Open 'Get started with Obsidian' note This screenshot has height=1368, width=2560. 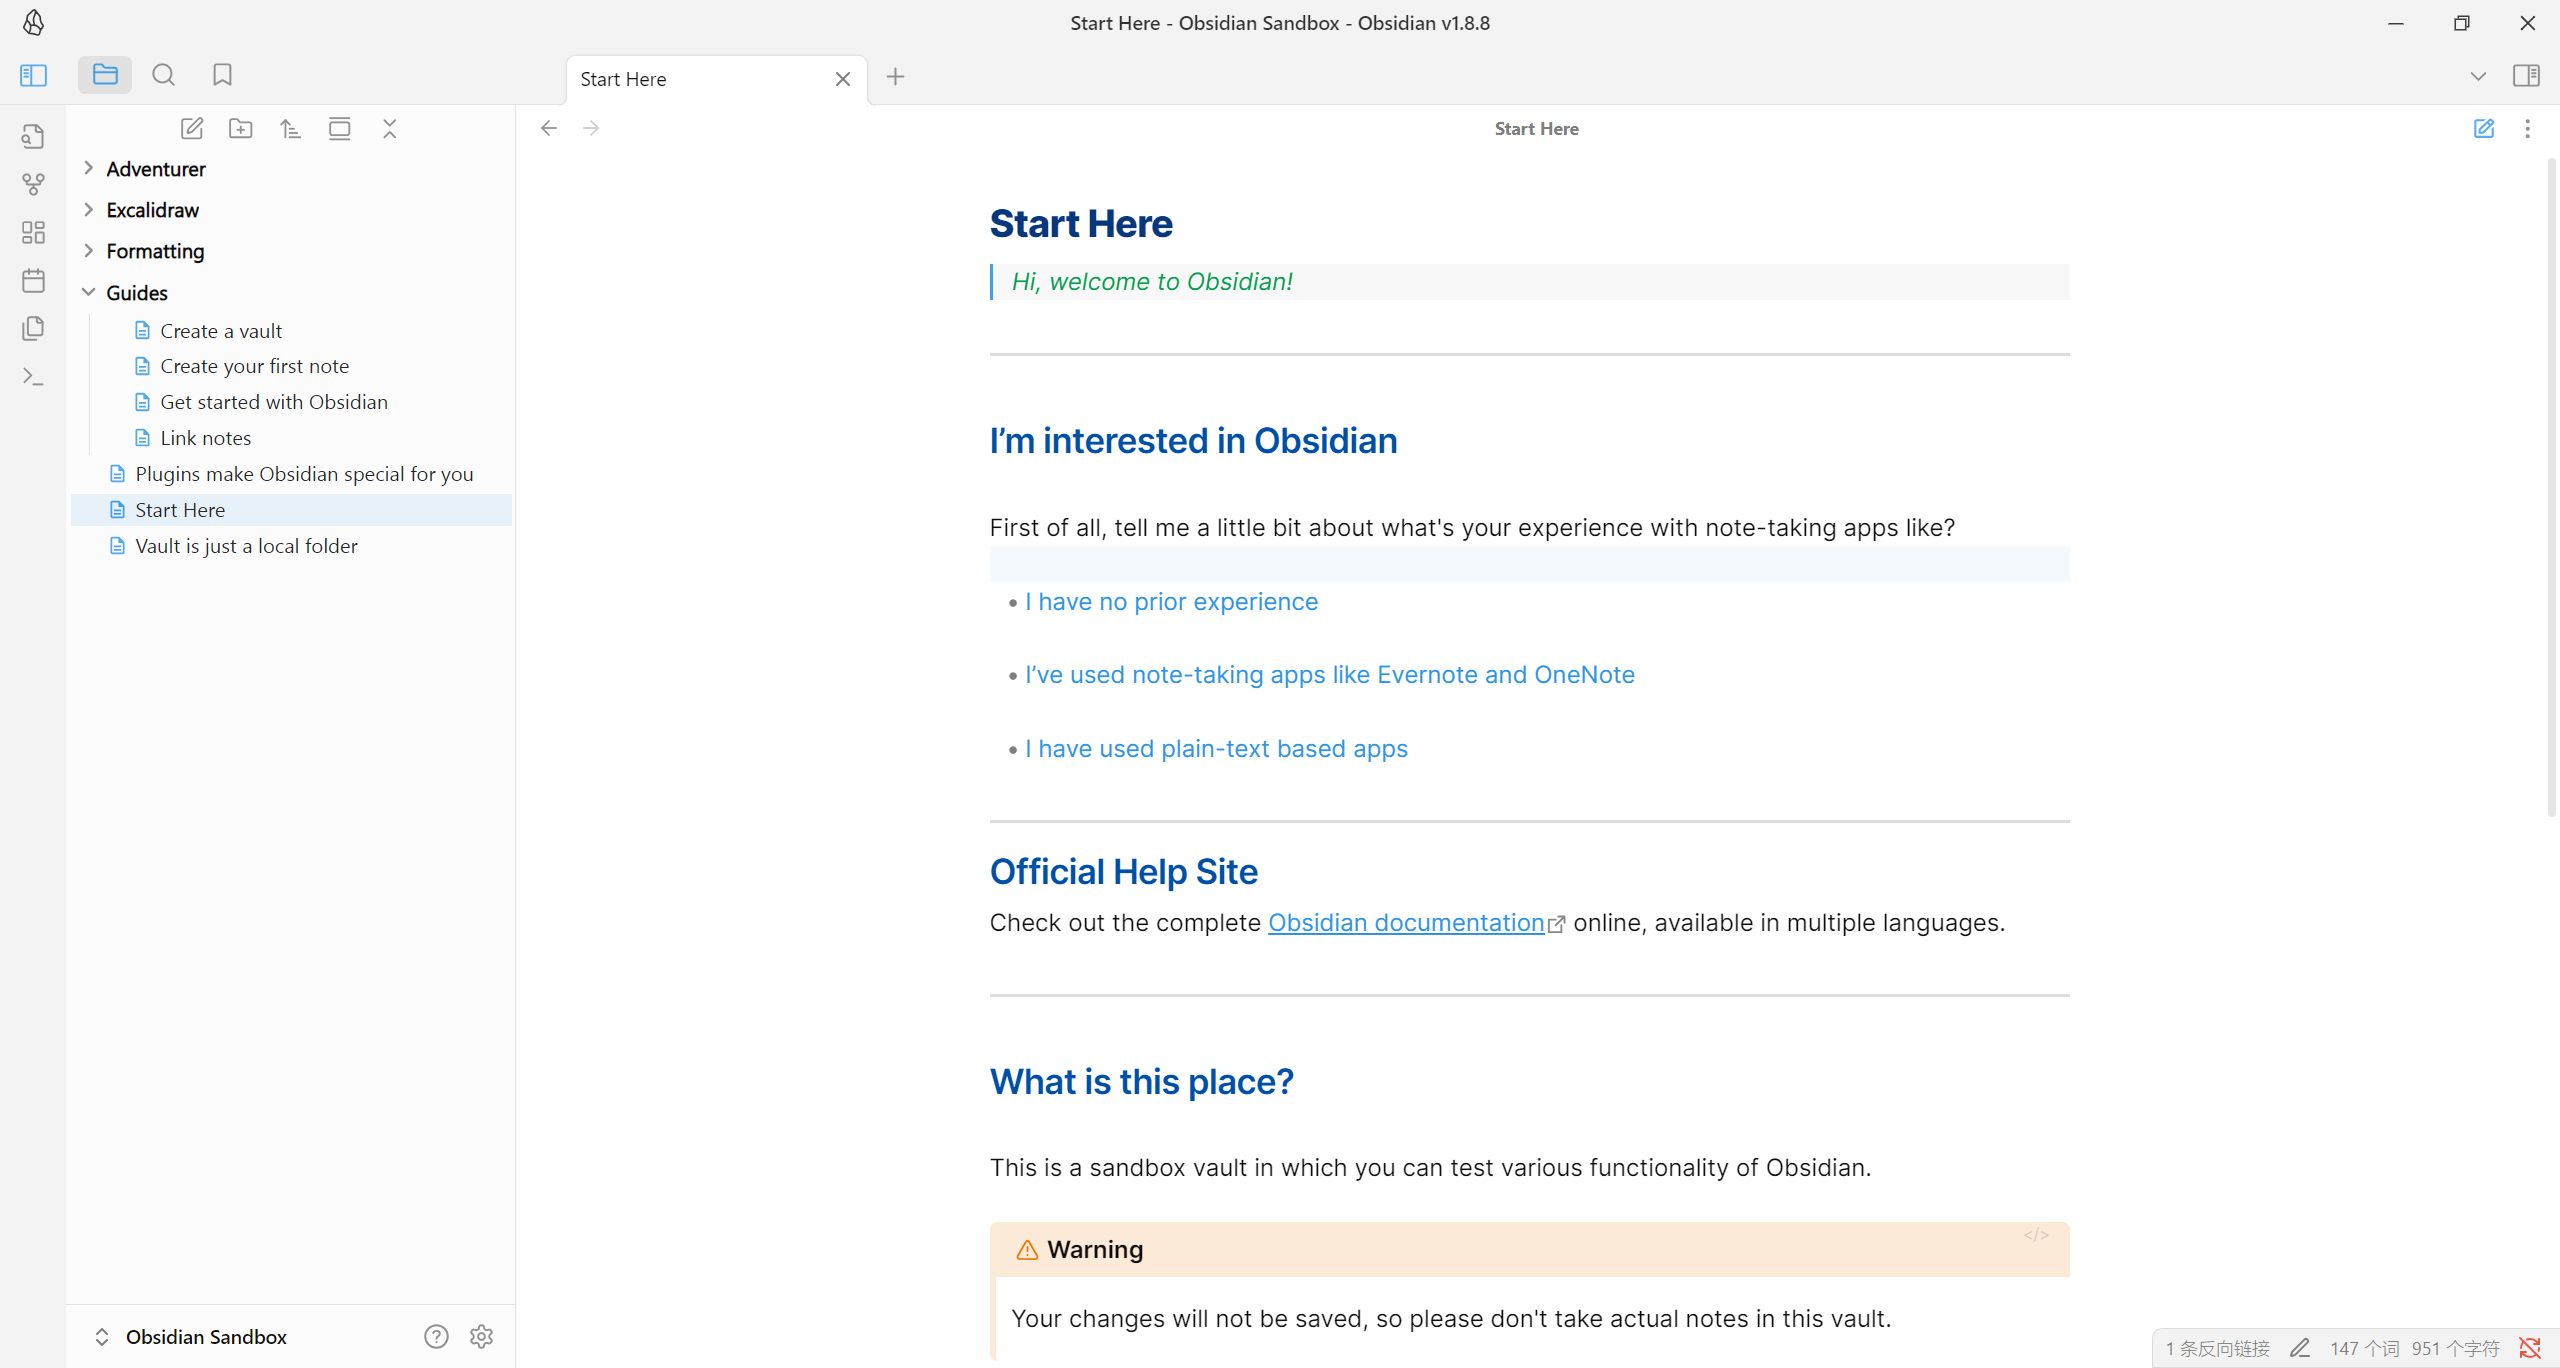coord(274,402)
